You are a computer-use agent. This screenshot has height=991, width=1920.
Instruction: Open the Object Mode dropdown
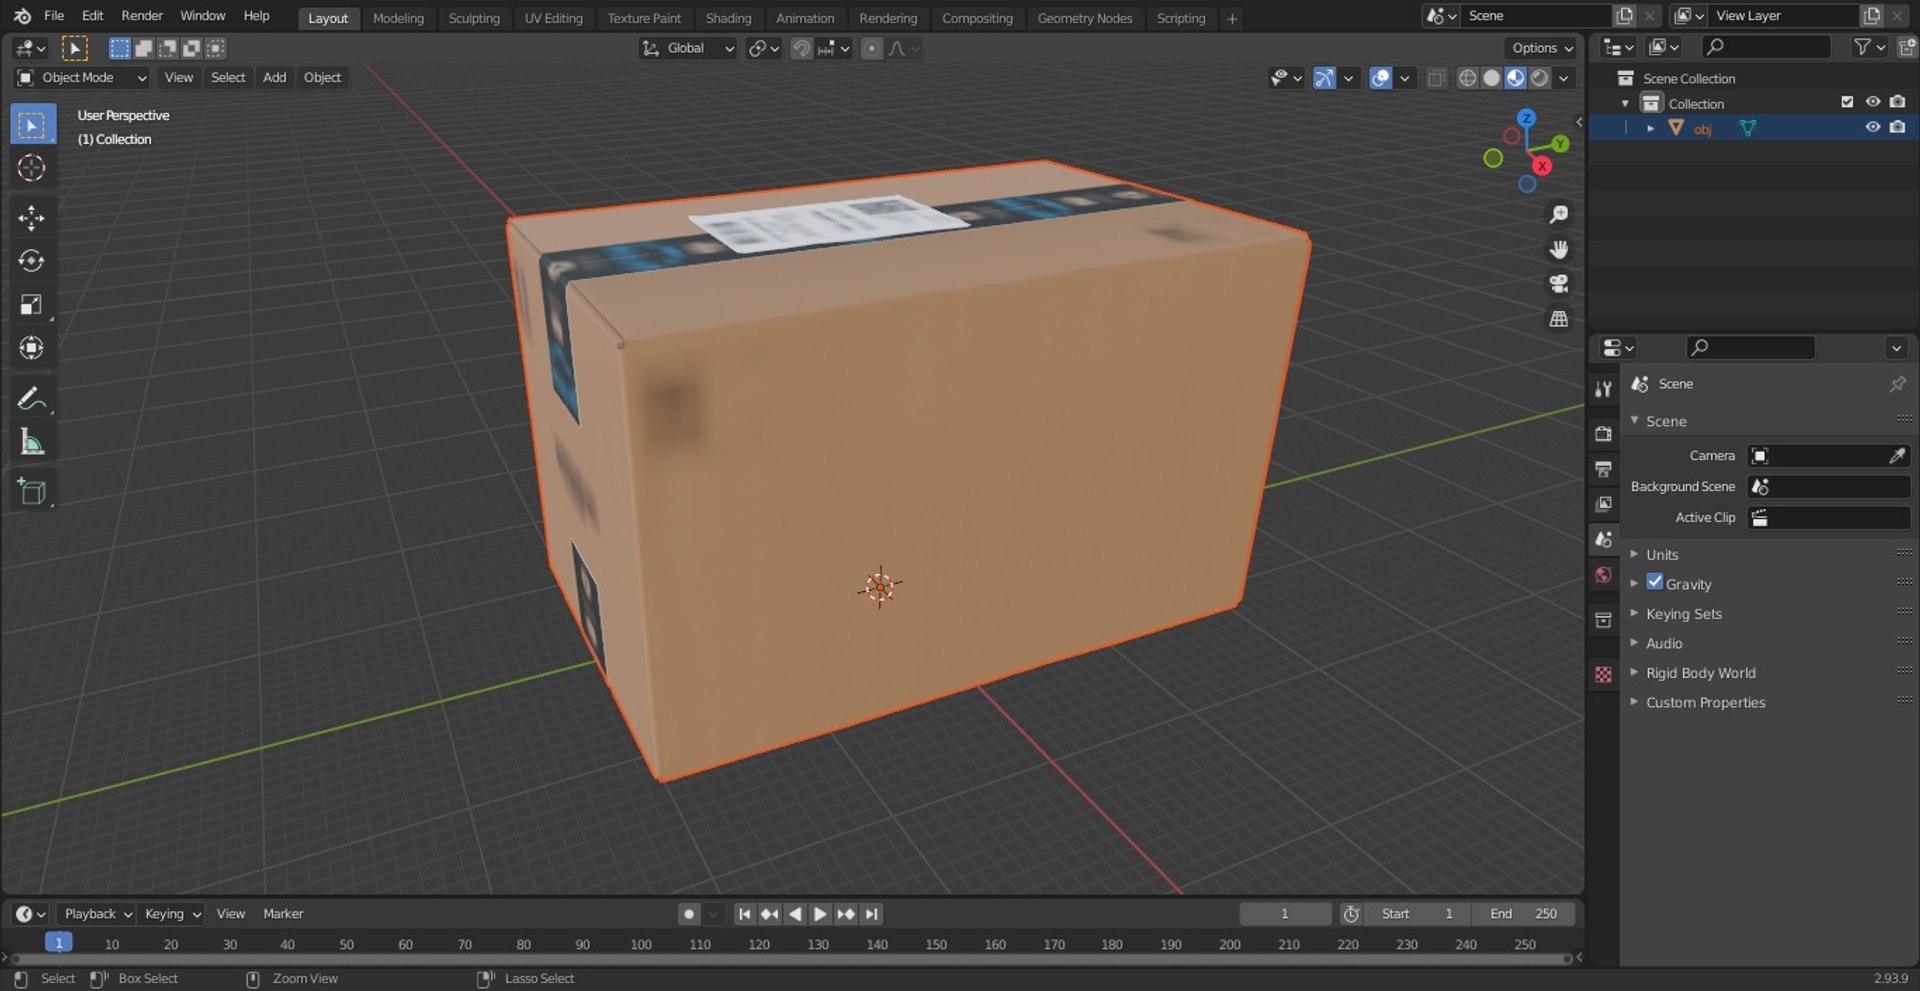pos(82,78)
